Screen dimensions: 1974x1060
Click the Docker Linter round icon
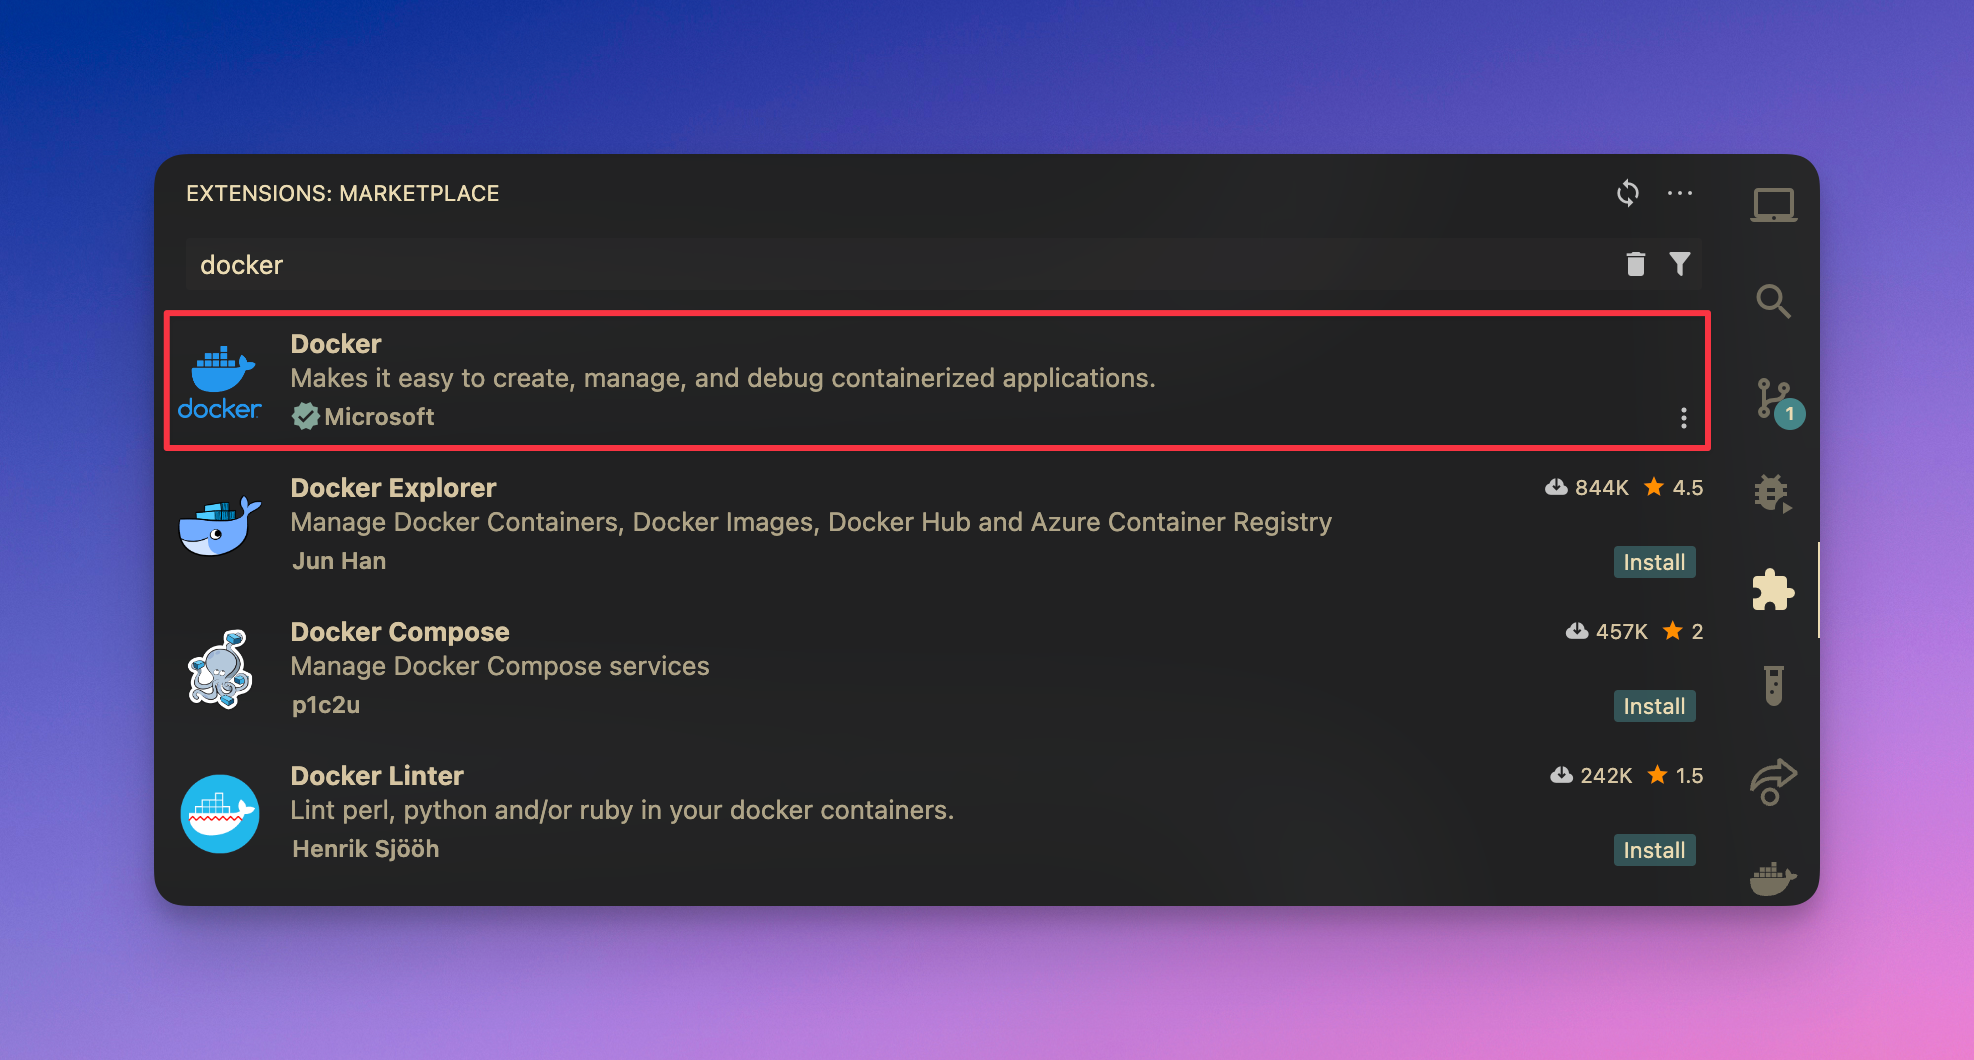click(x=220, y=814)
